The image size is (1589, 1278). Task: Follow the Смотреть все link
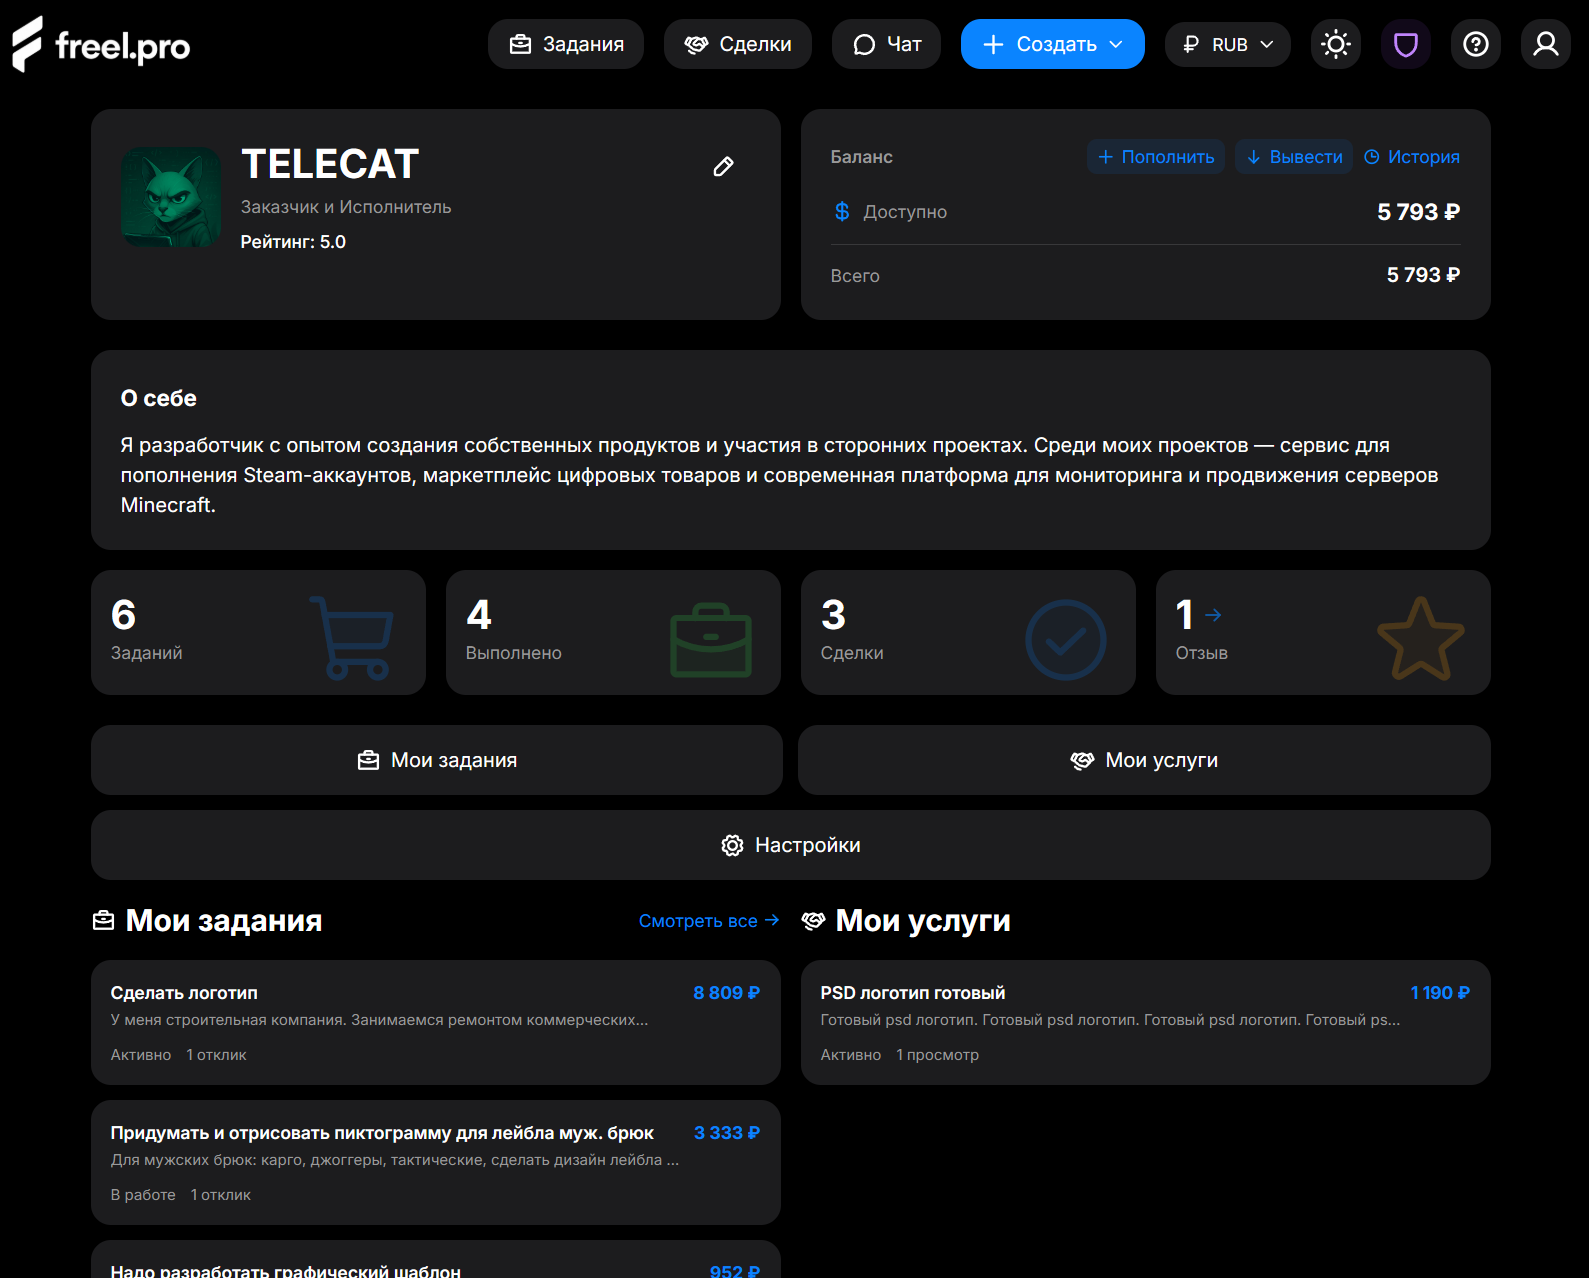[708, 921]
